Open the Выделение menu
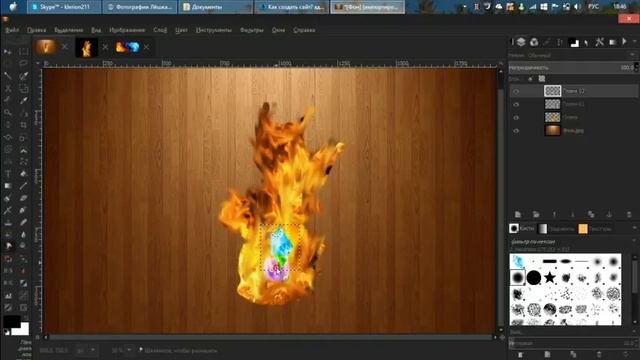 click(x=69, y=30)
